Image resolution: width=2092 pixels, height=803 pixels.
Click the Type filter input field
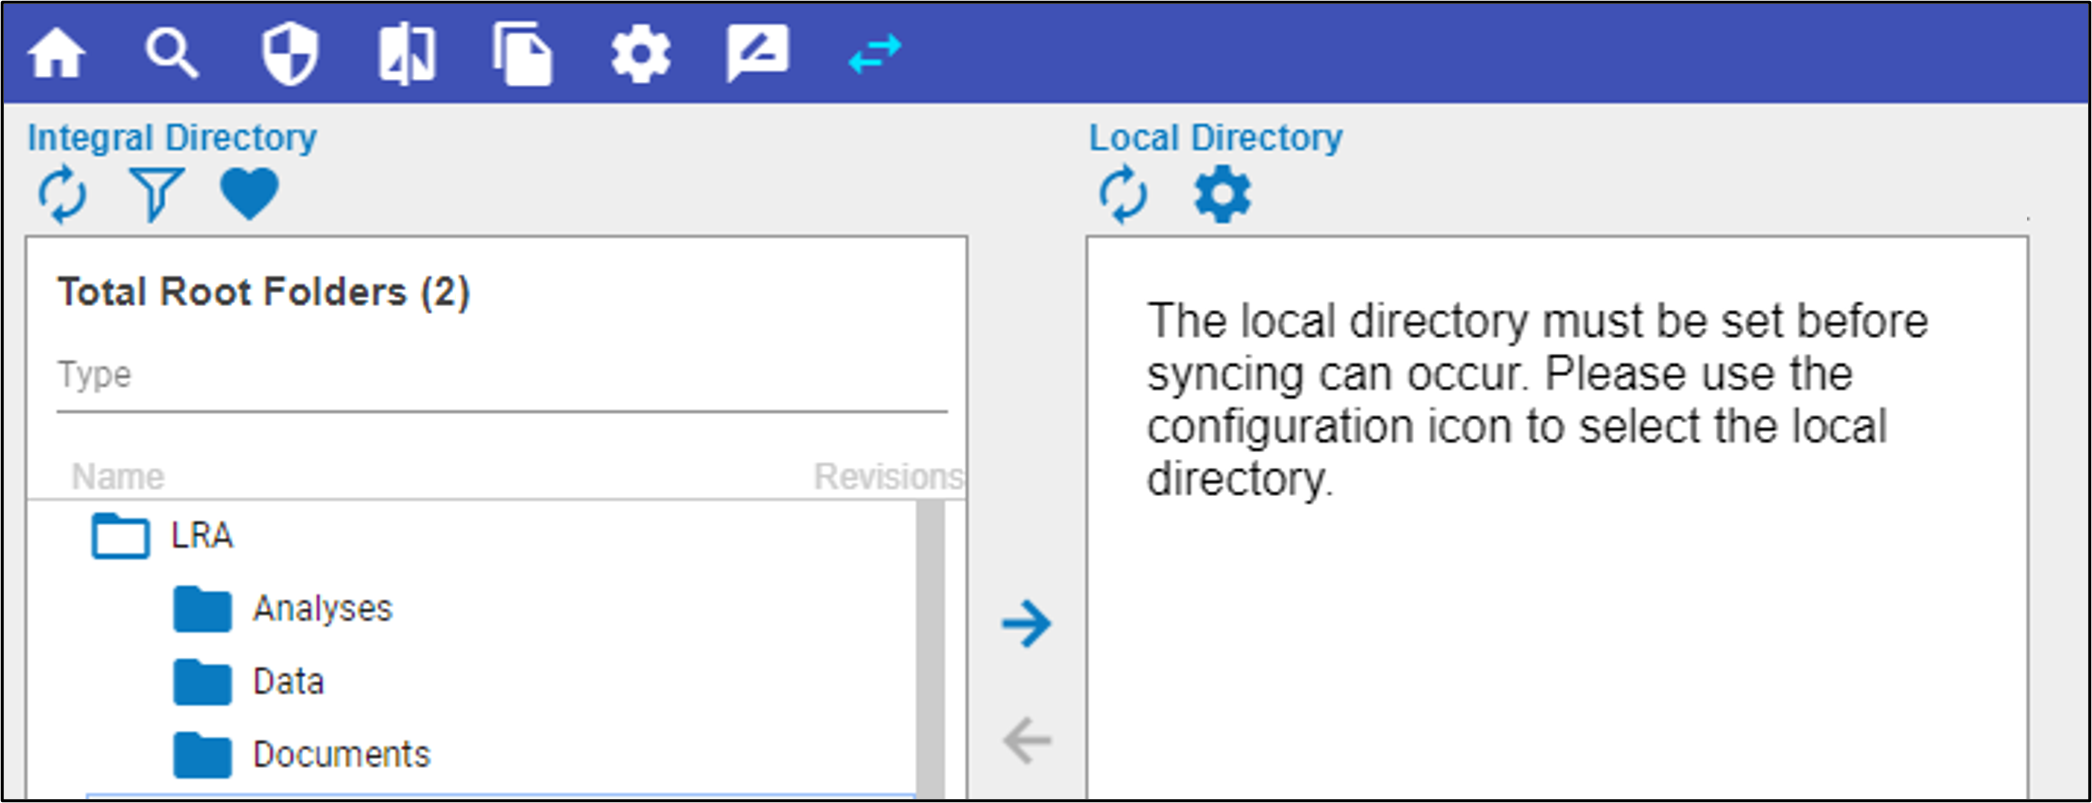point(500,375)
